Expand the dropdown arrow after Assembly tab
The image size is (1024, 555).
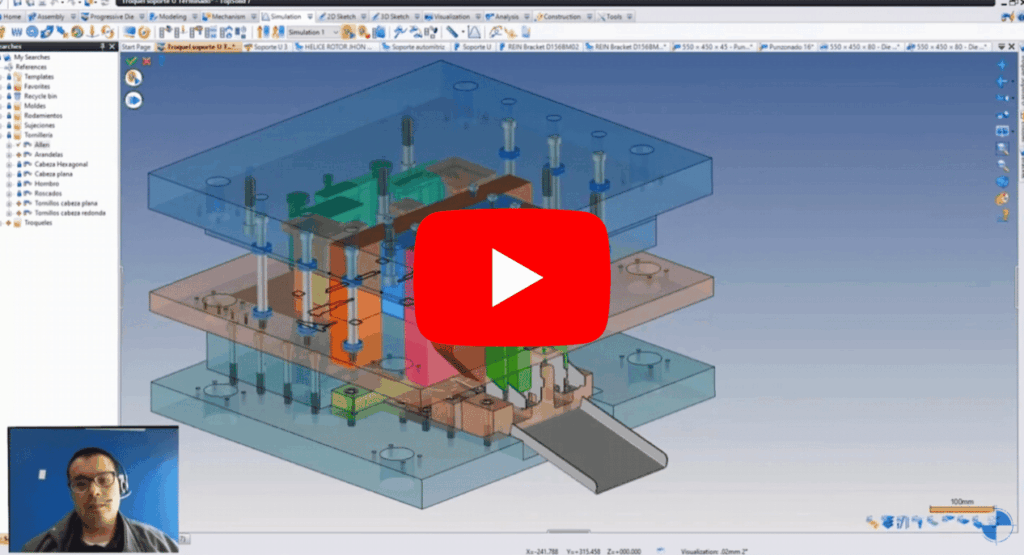coord(72,16)
